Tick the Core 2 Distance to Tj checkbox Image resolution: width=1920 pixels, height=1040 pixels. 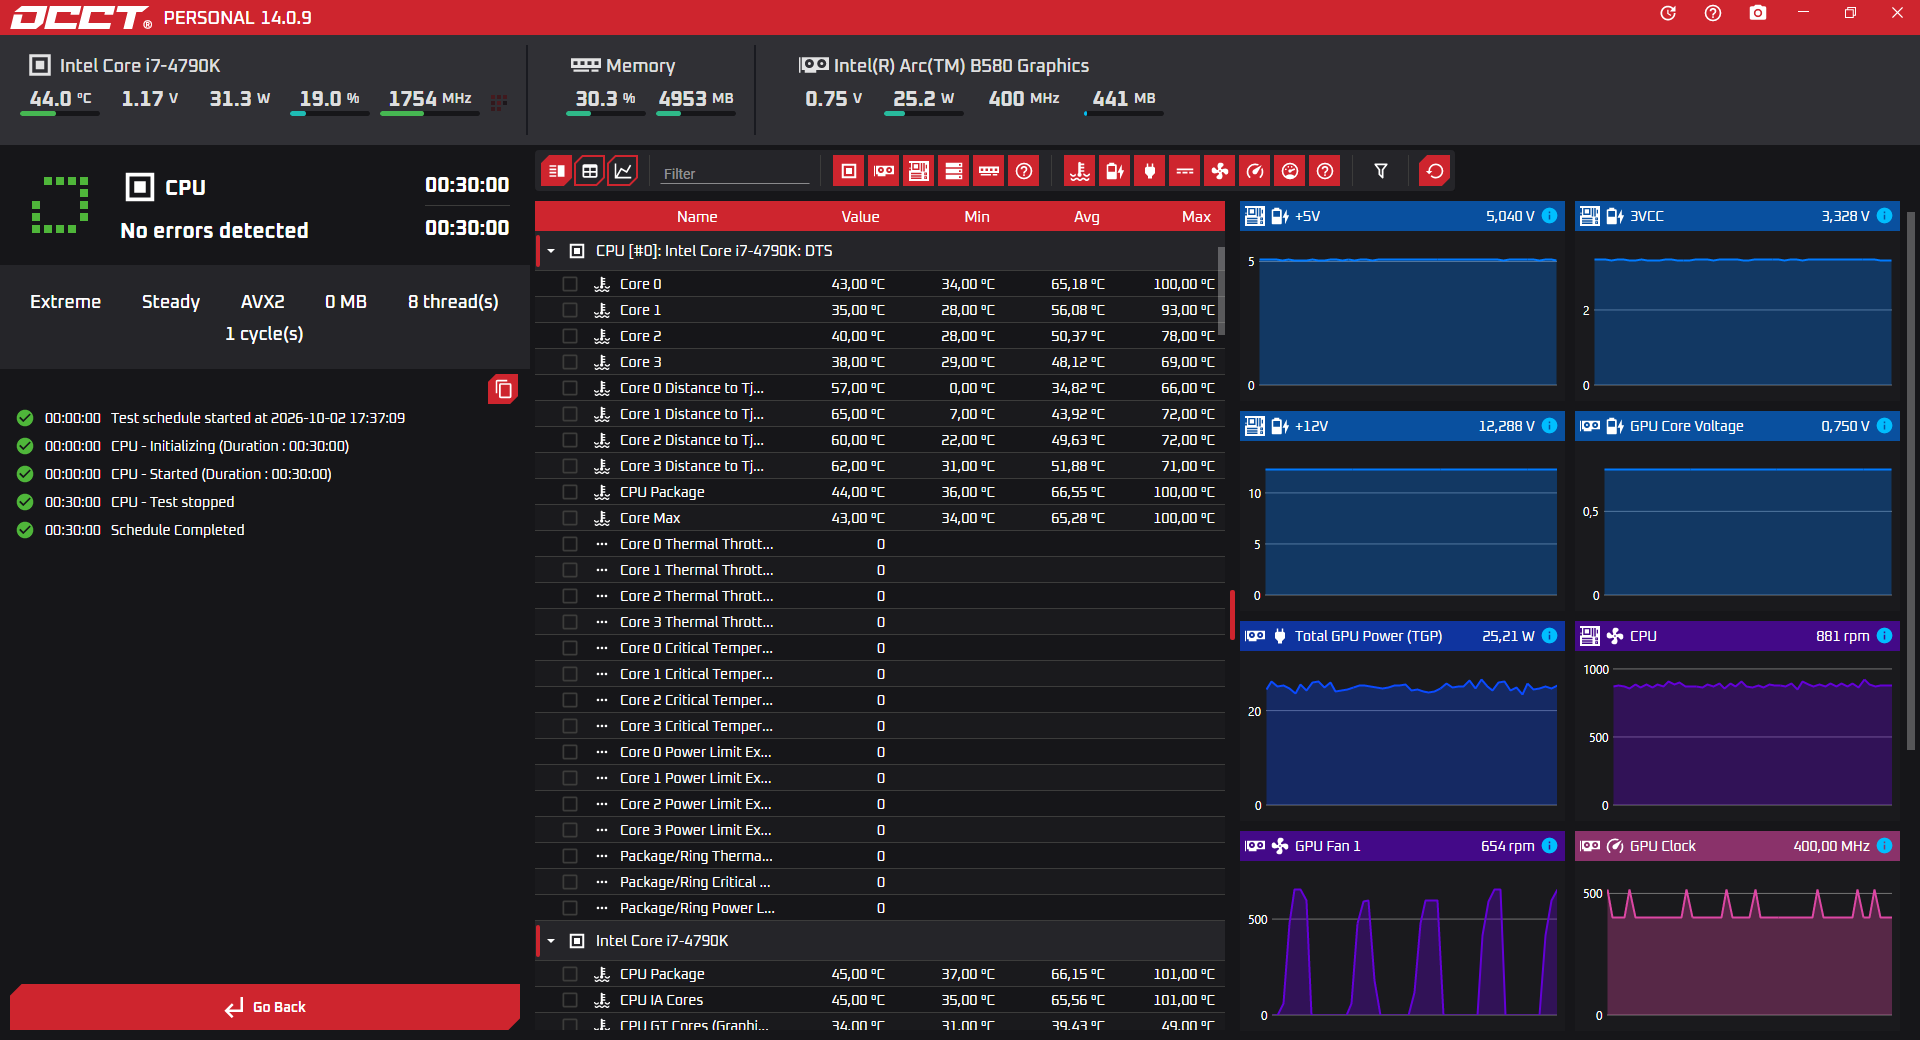pyautogui.click(x=570, y=440)
